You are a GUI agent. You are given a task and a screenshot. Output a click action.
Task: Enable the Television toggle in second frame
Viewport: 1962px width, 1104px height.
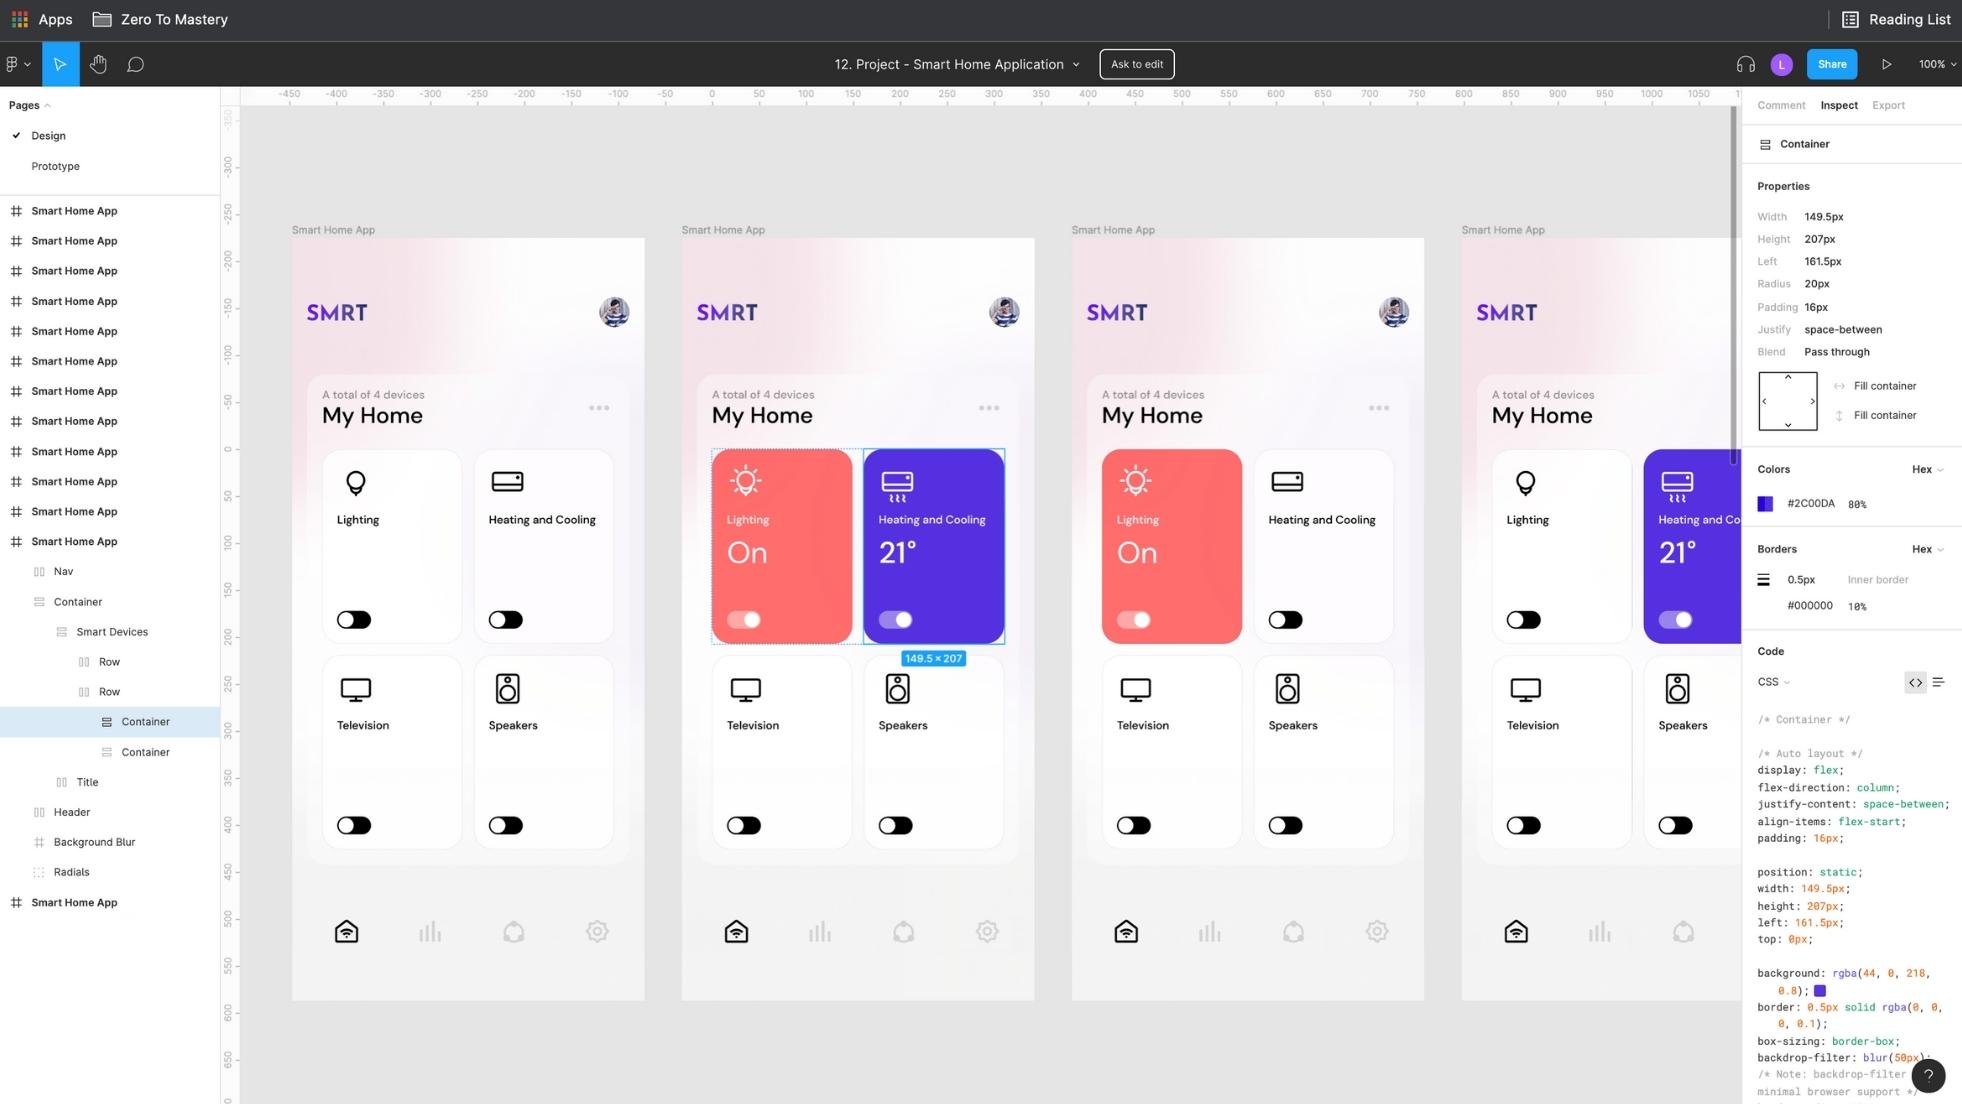(743, 825)
